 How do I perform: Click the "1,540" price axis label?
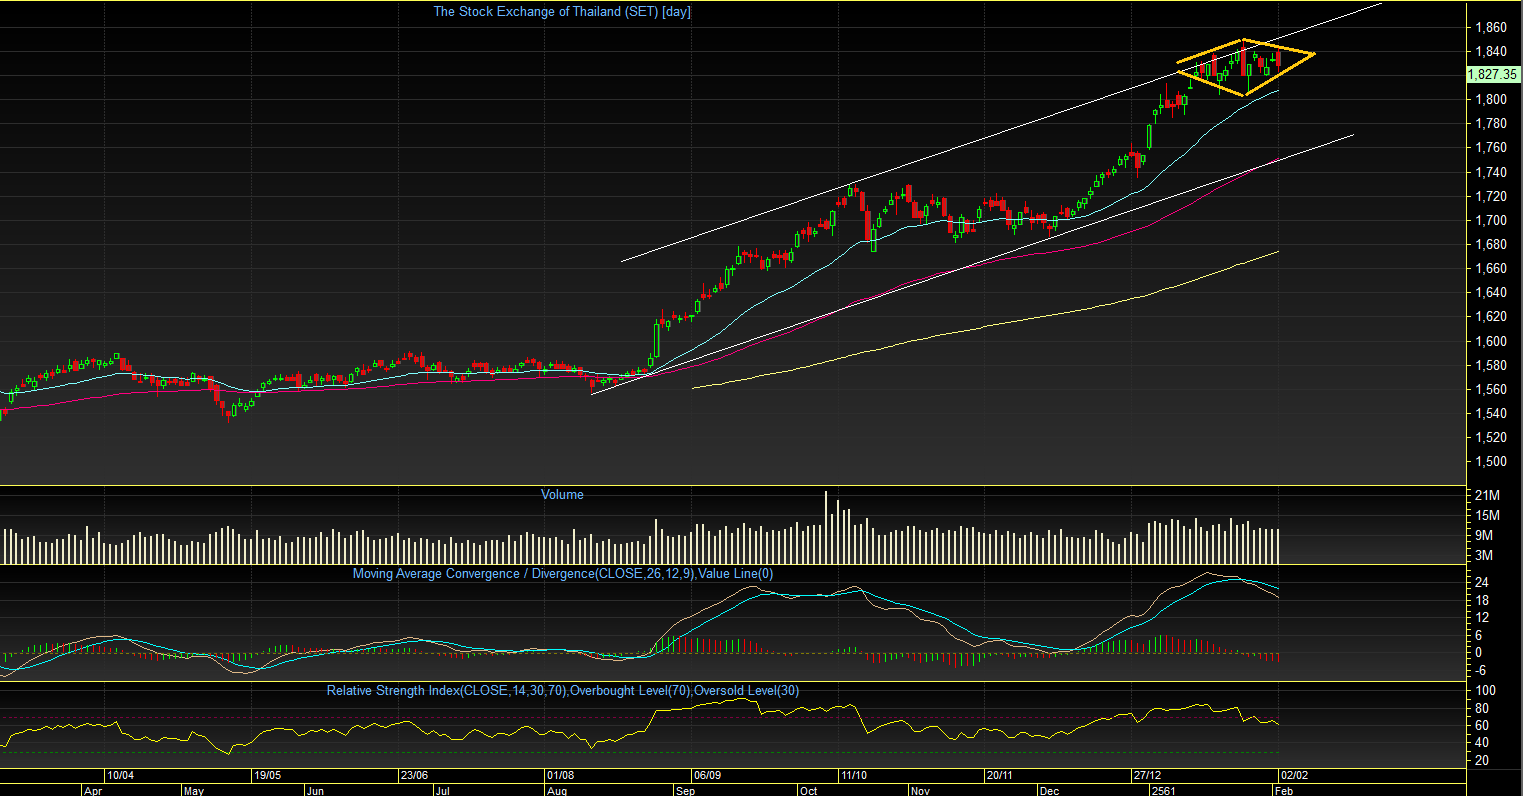point(1492,413)
